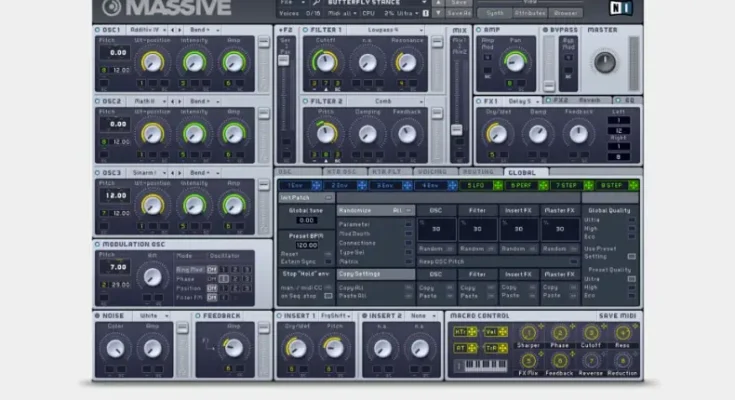Toggle OSC1 on/off power button
This screenshot has width=735, height=400.
[97, 30]
